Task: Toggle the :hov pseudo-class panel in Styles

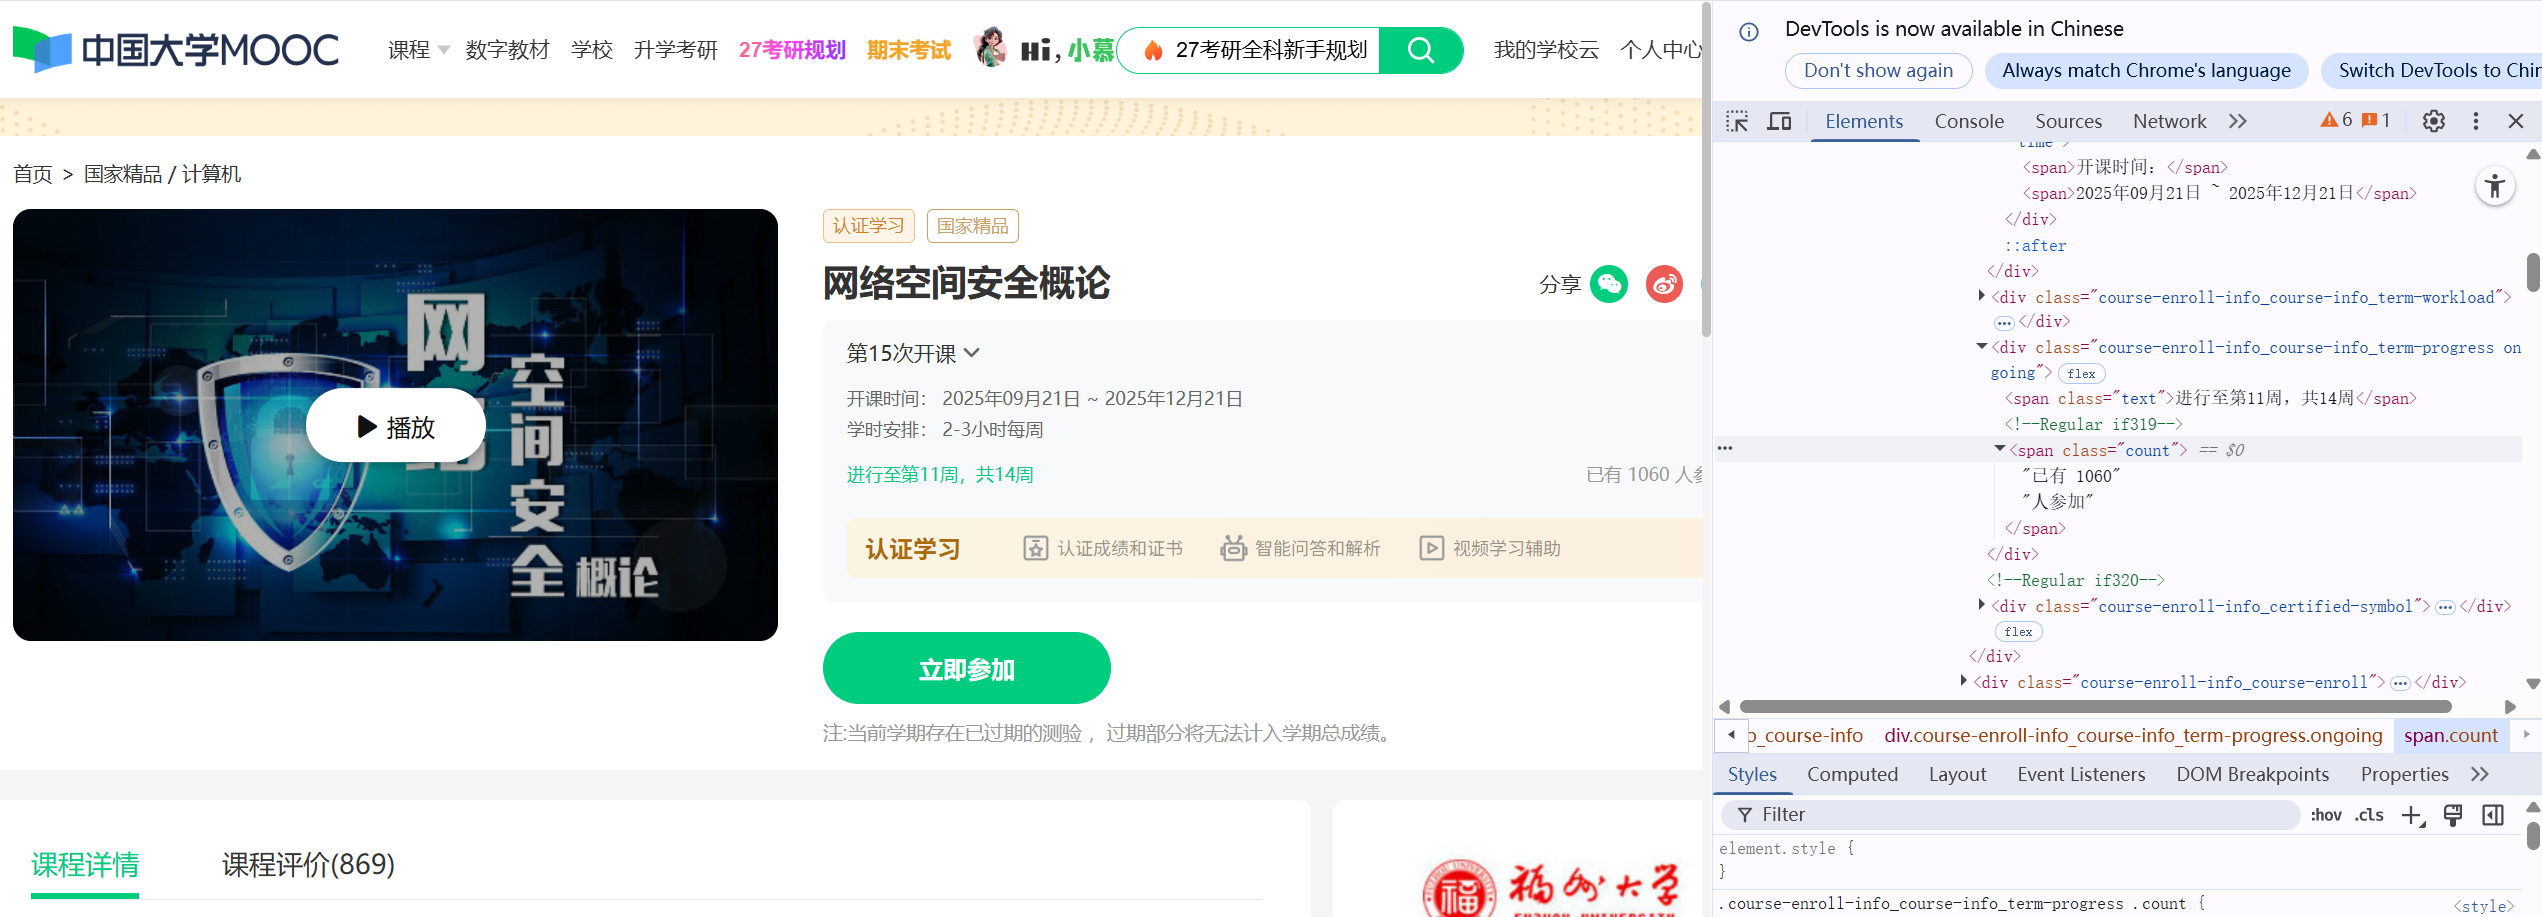Action: pos(2327,814)
